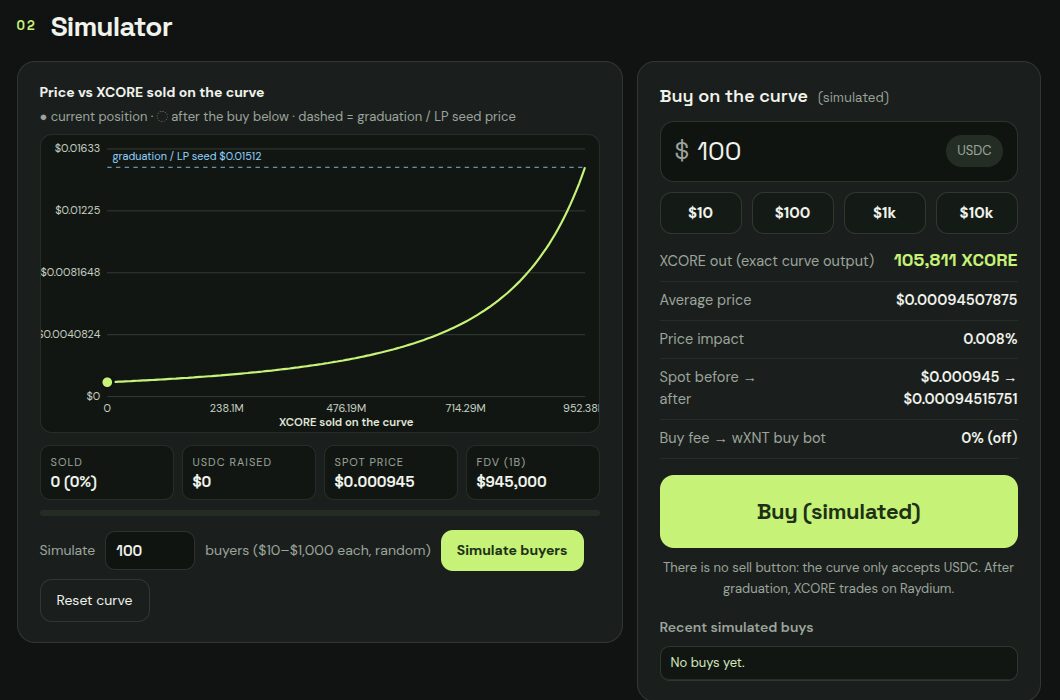Click the 'Price vs XCORE sold on the curve' title
The image size is (1060, 700).
[151, 93]
